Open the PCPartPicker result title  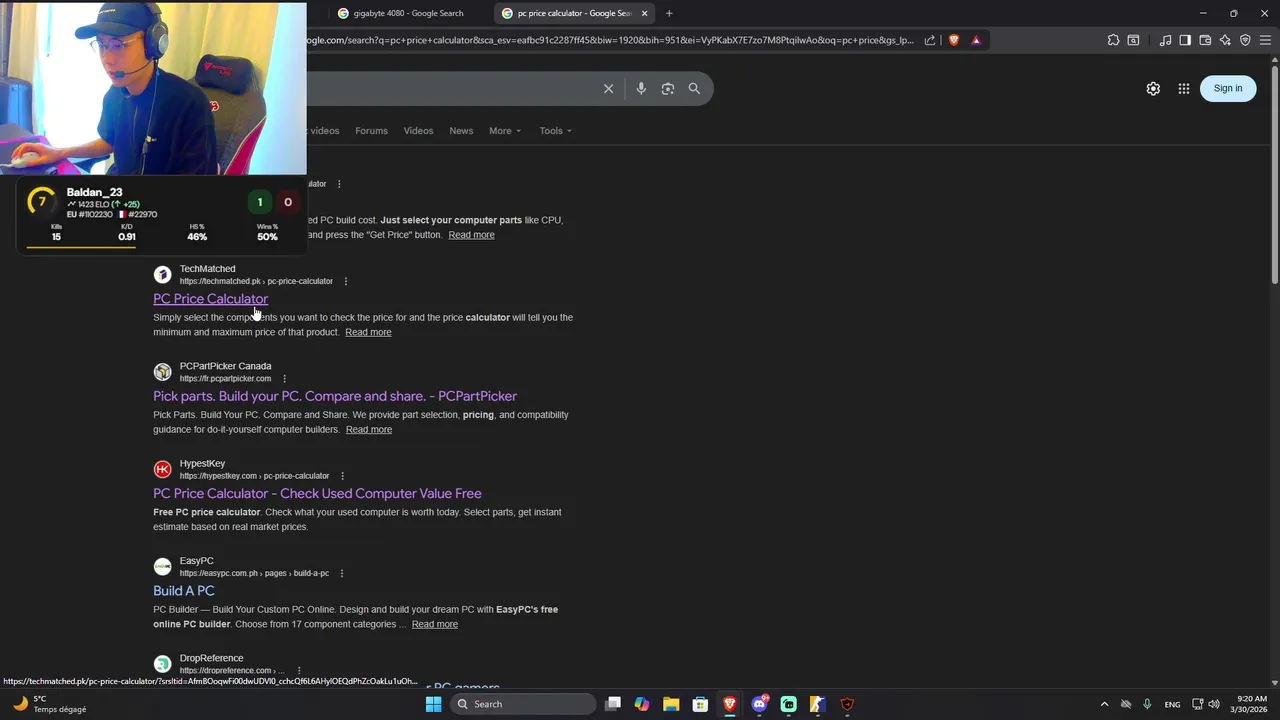[x=335, y=396]
